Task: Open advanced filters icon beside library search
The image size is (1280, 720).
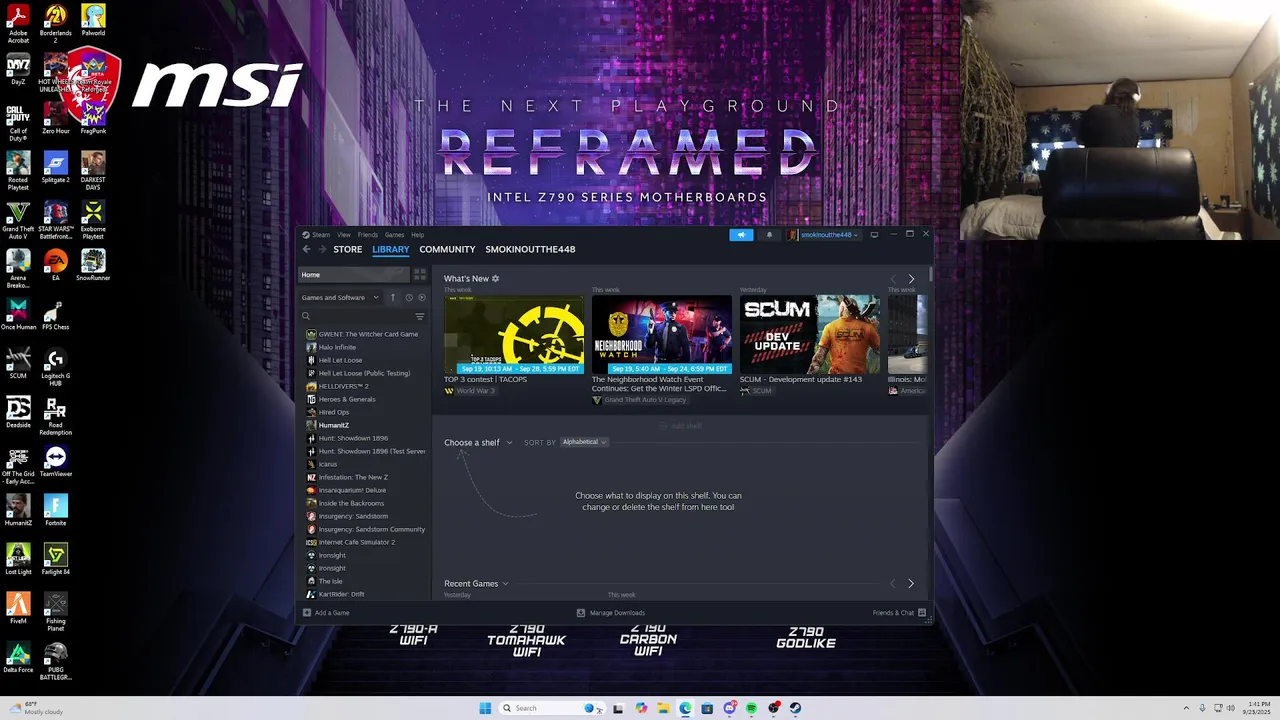Action: pyautogui.click(x=420, y=316)
